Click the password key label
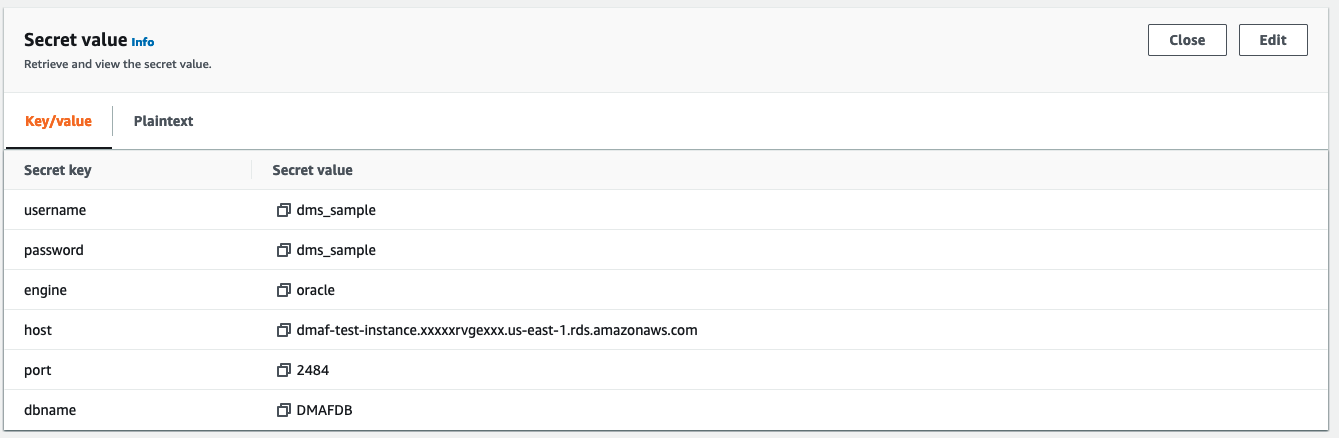Viewport: 1339px width, 438px height. pos(54,251)
